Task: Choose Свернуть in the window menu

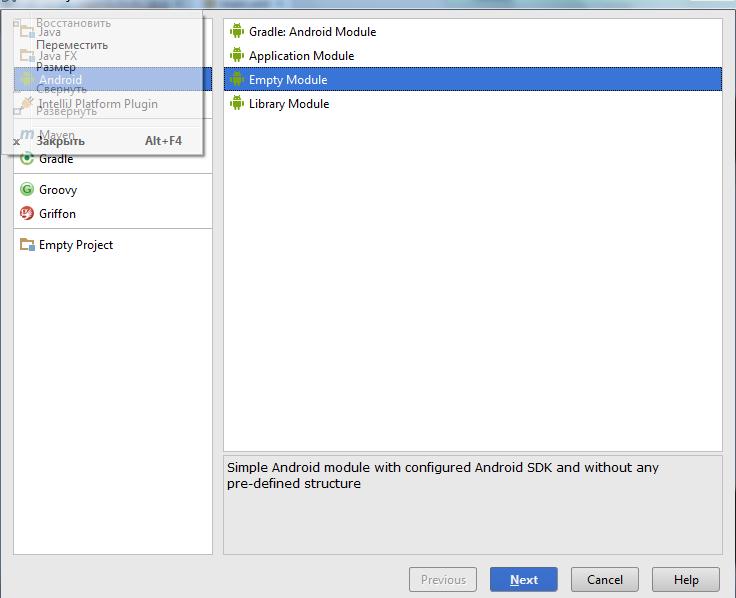Action: coord(102,89)
